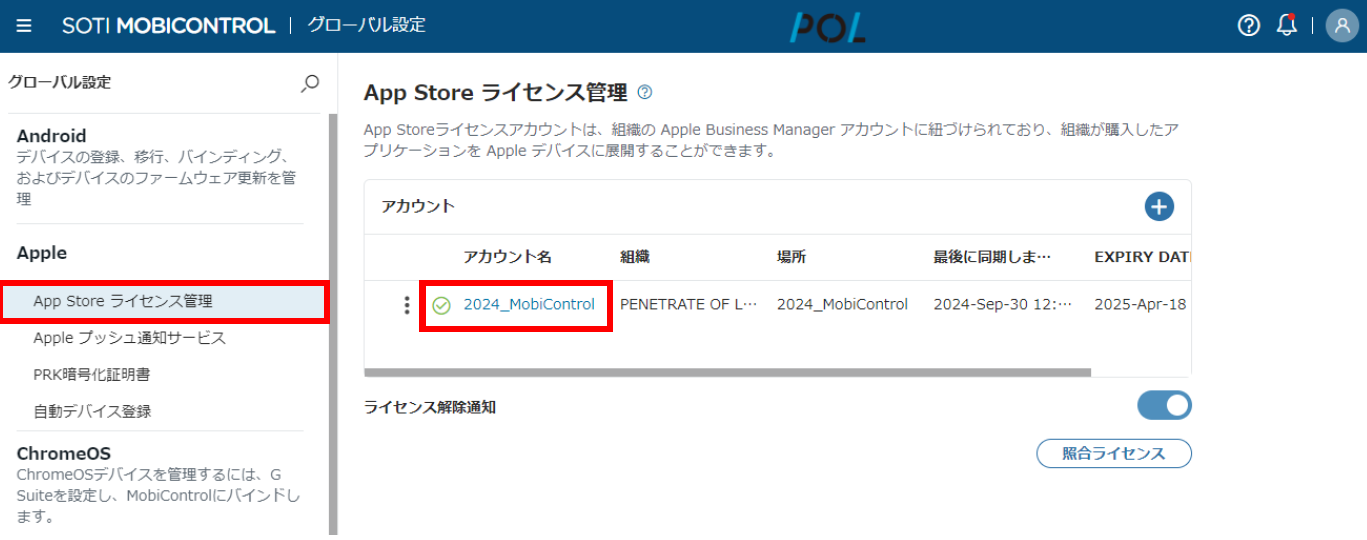Click the SOTI MOBICONTROL brand title

(168, 26)
